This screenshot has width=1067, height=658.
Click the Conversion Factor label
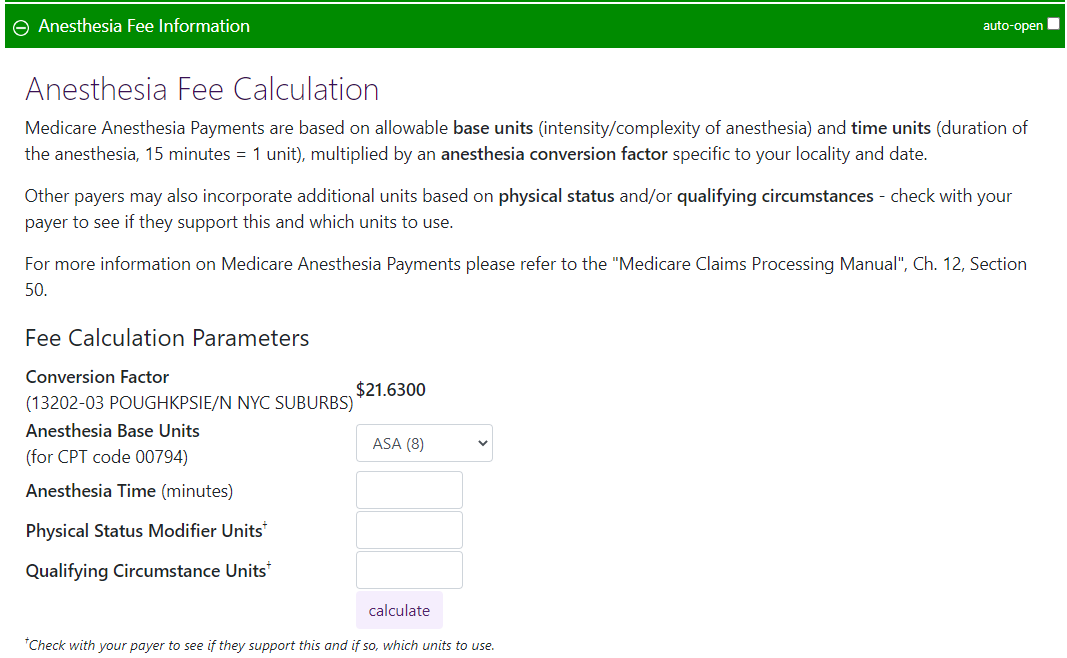point(97,377)
